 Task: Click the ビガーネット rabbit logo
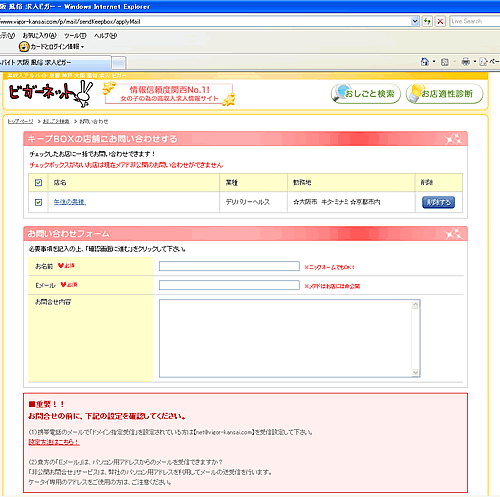[x=51, y=93]
